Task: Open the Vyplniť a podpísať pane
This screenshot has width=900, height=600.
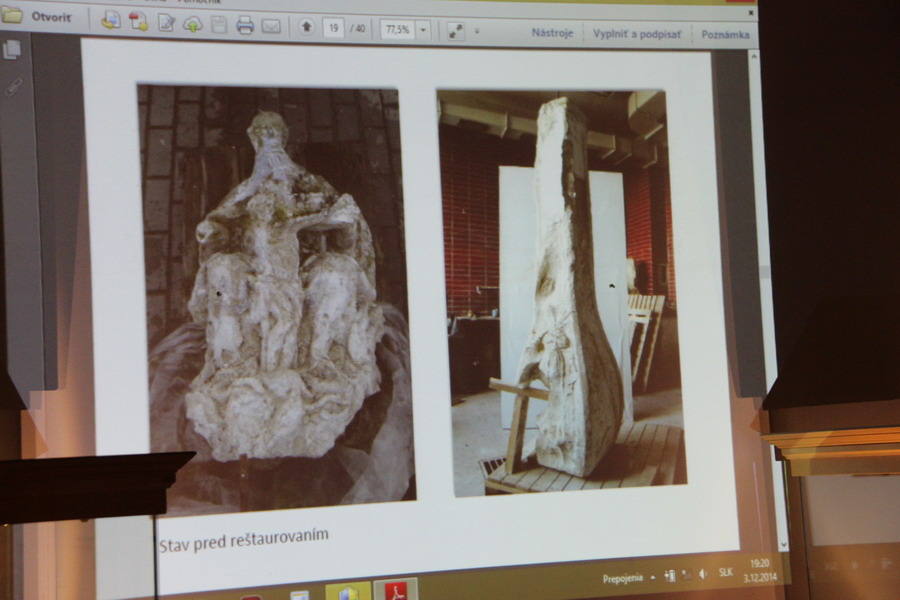Action: [637, 34]
